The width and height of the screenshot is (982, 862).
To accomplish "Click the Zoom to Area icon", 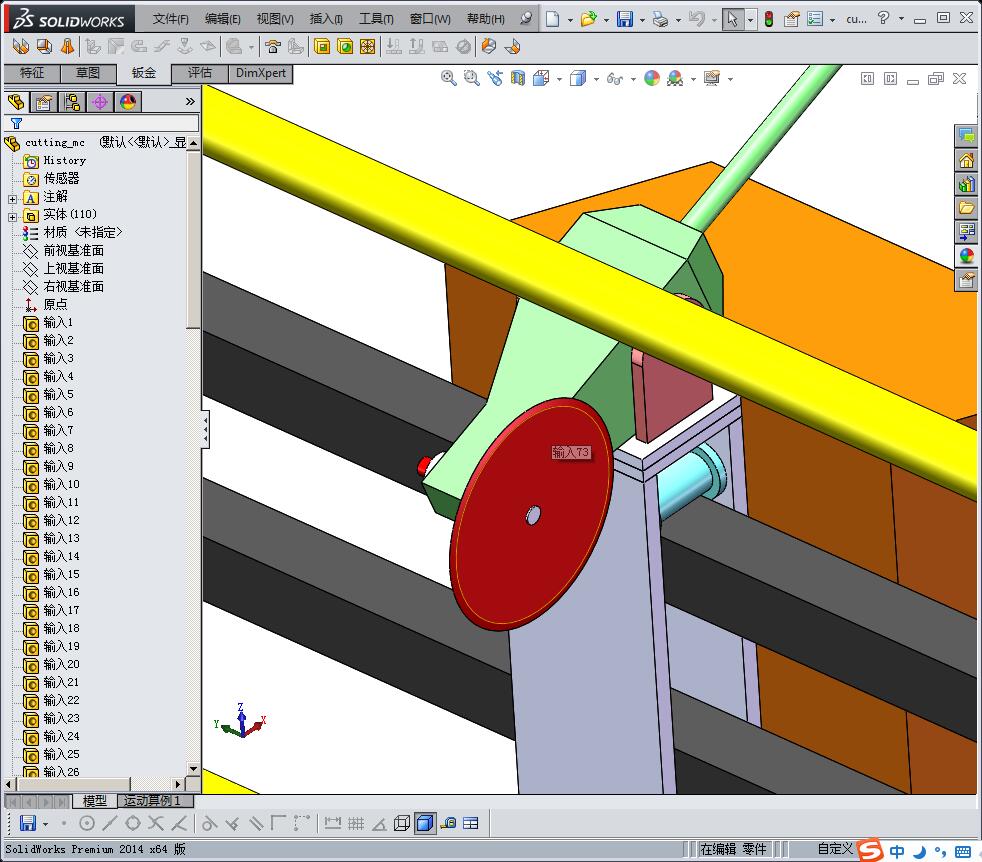I will (x=472, y=78).
